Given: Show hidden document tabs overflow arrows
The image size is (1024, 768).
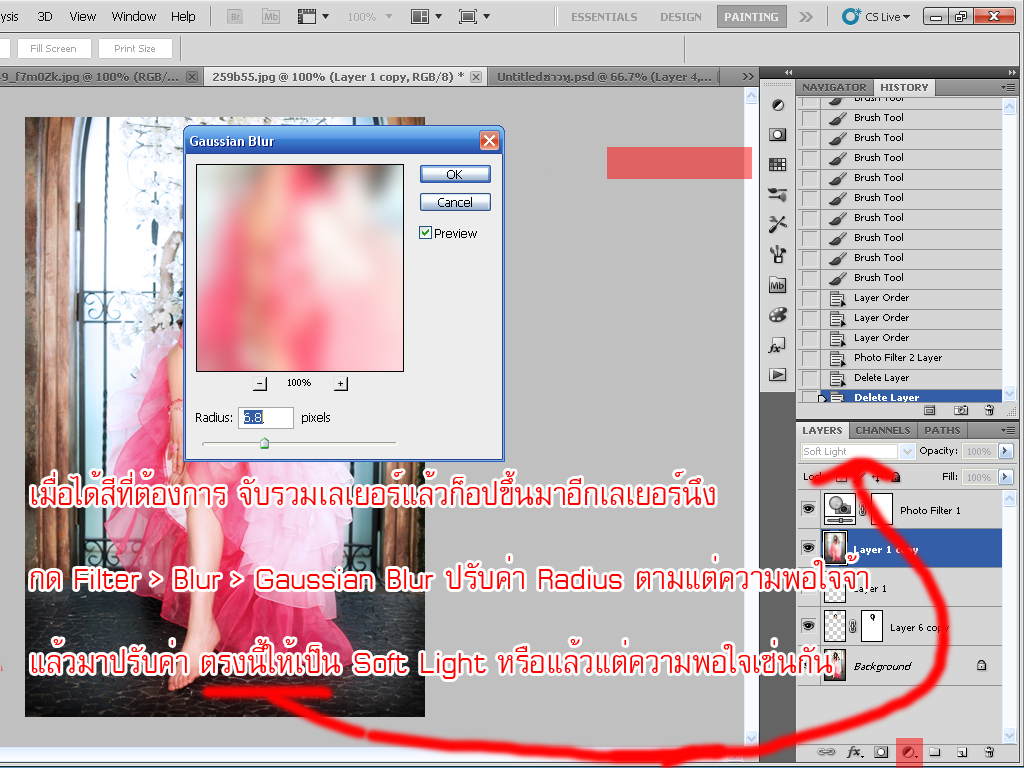Looking at the screenshot, I should point(748,77).
